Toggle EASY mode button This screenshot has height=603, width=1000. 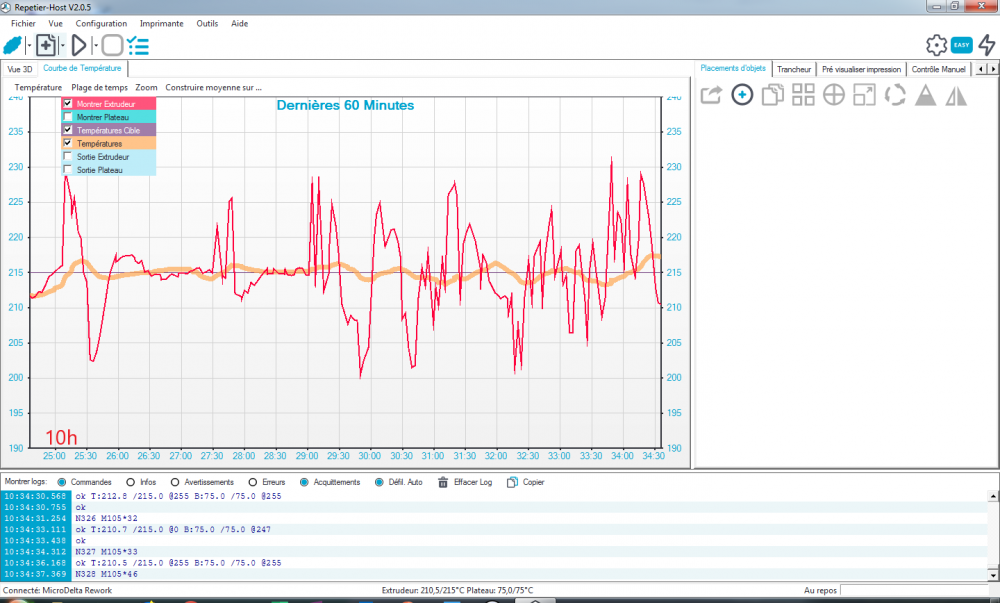(x=962, y=45)
